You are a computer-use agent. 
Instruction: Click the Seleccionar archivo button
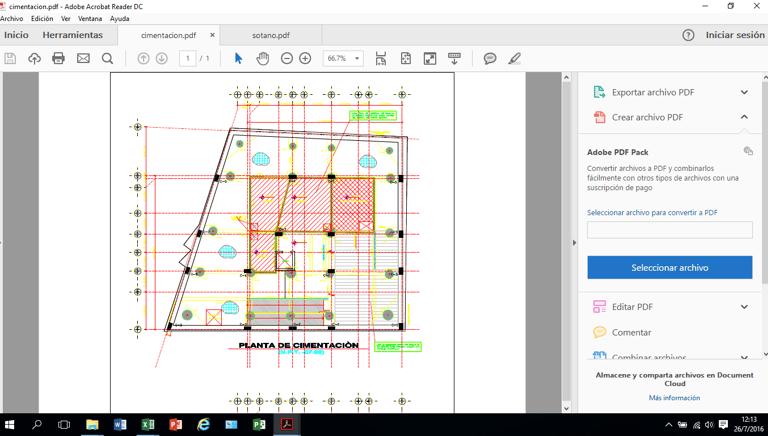pyautogui.click(x=670, y=267)
